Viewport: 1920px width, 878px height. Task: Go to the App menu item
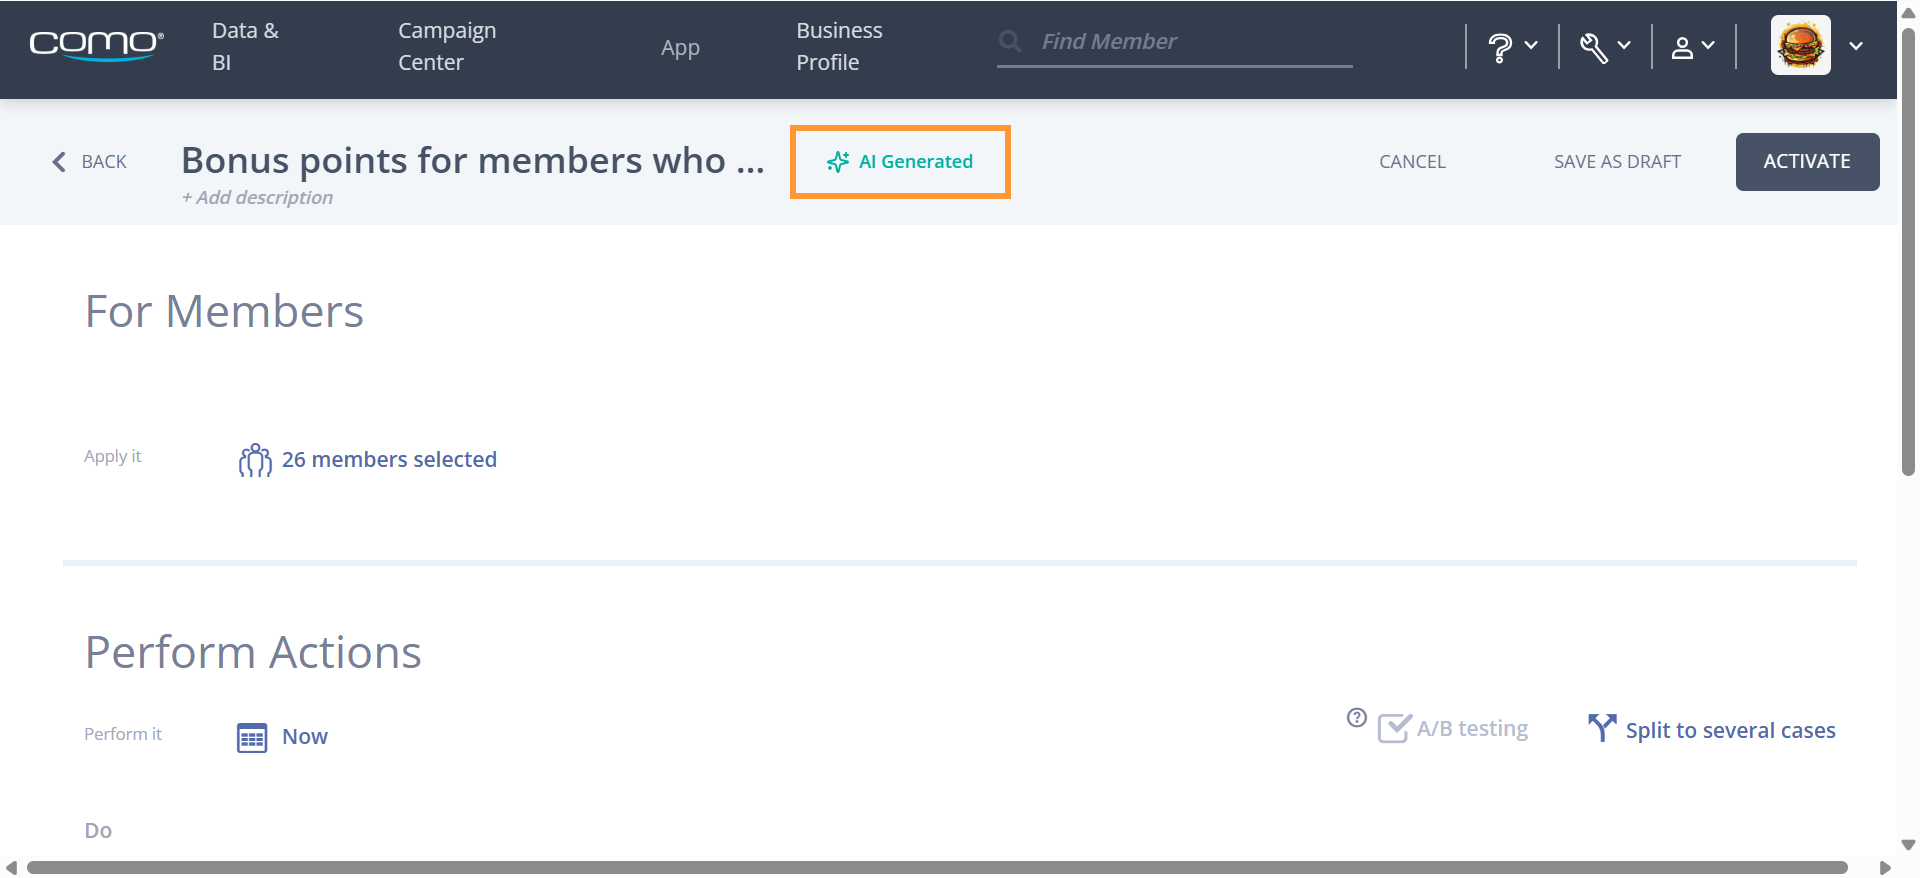click(680, 47)
